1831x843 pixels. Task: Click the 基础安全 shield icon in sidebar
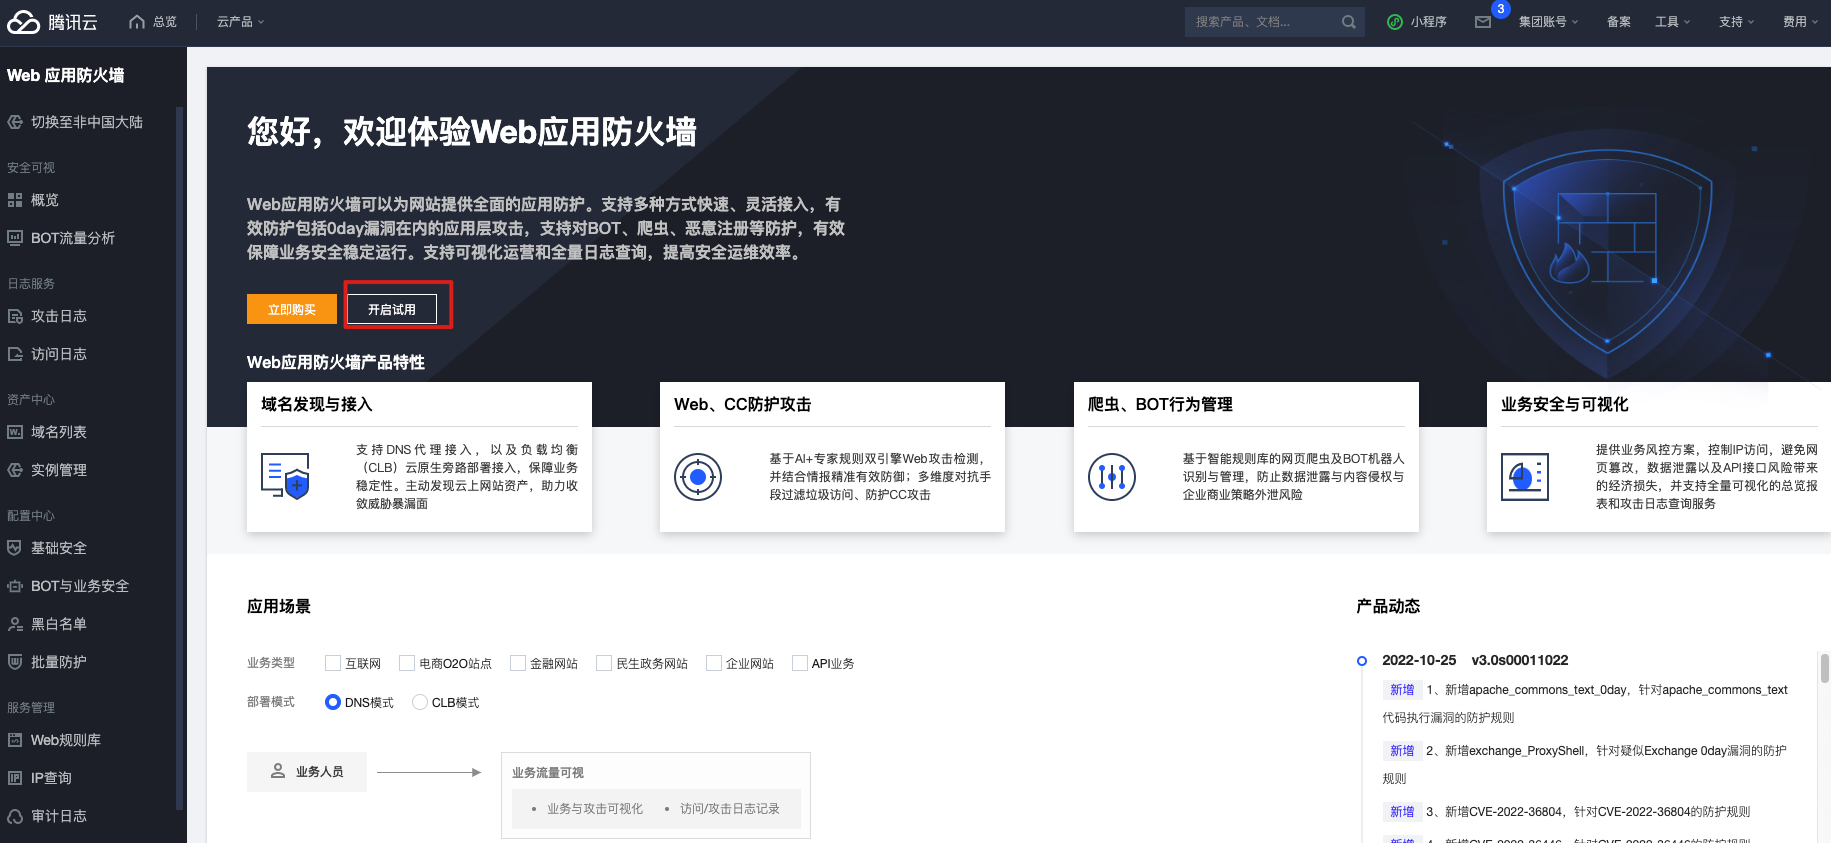(15, 548)
